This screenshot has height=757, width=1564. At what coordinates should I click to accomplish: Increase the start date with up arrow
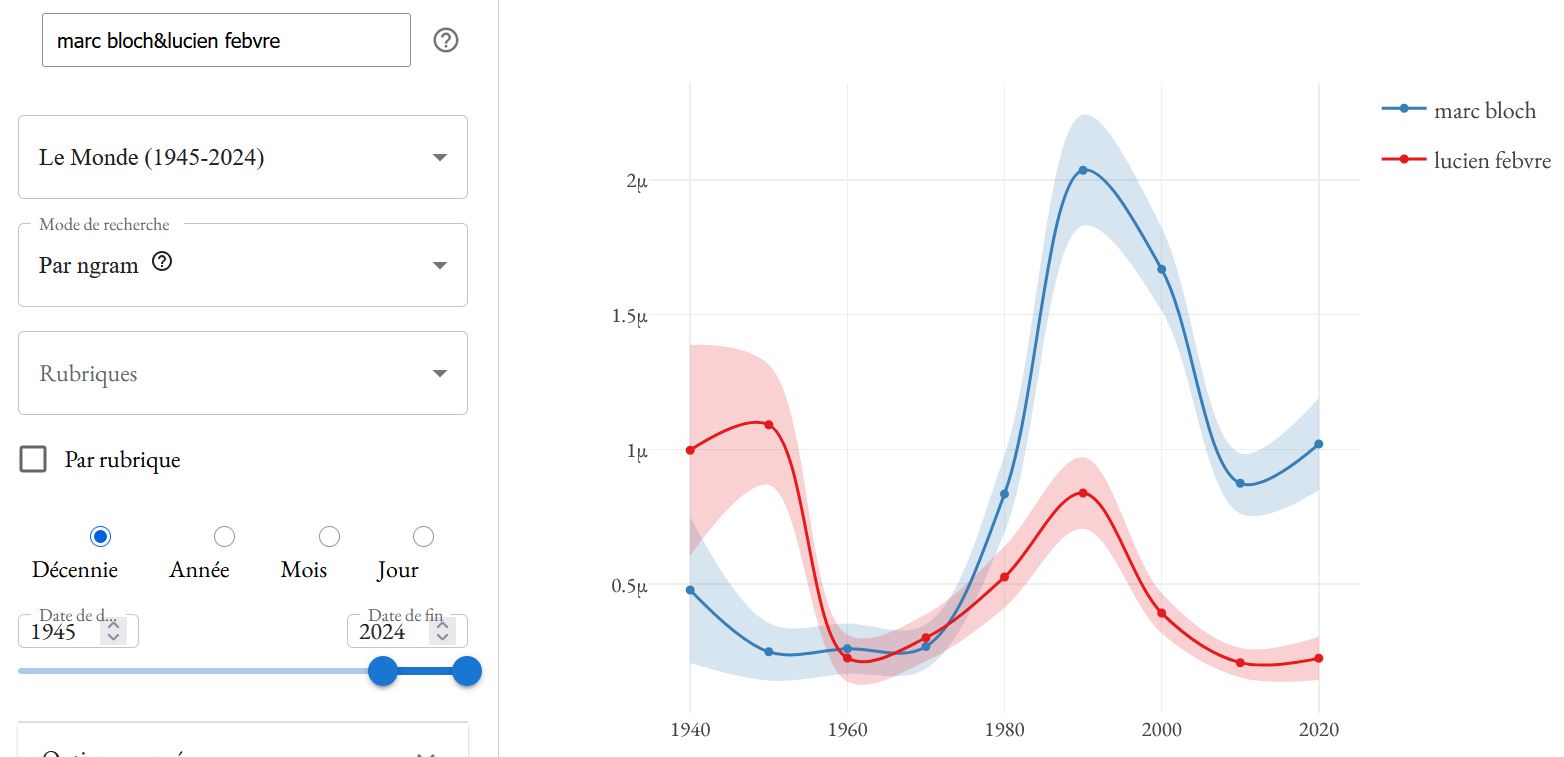(x=114, y=625)
